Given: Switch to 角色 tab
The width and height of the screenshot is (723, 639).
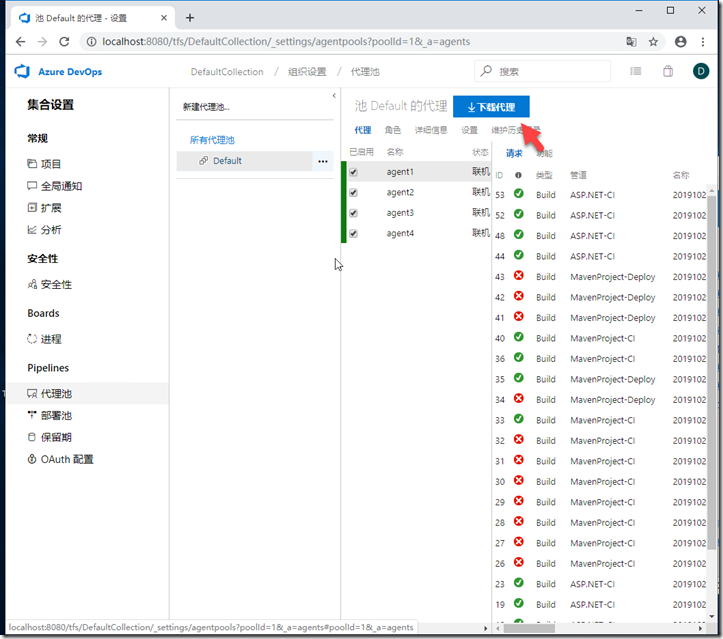Looking at the screenshot, I should coord(393,130).
